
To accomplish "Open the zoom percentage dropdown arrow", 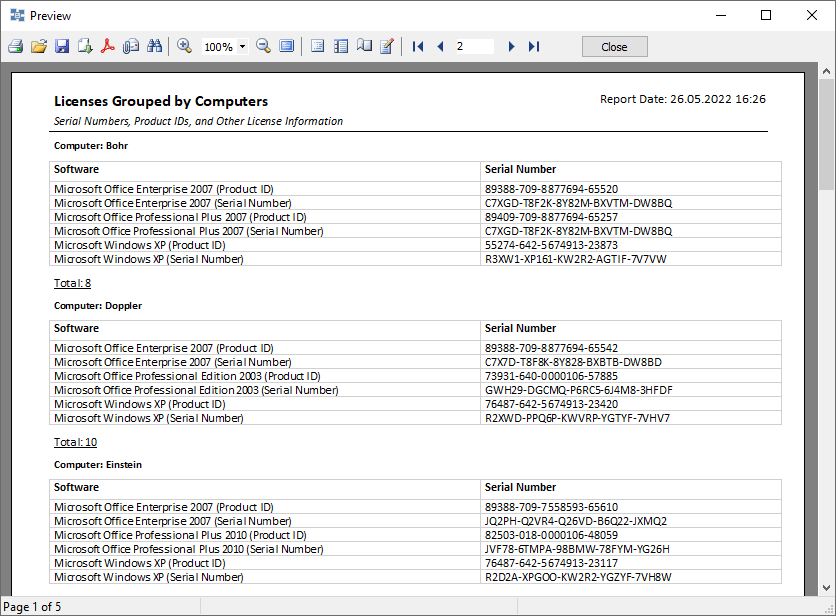I will (242, 46).
